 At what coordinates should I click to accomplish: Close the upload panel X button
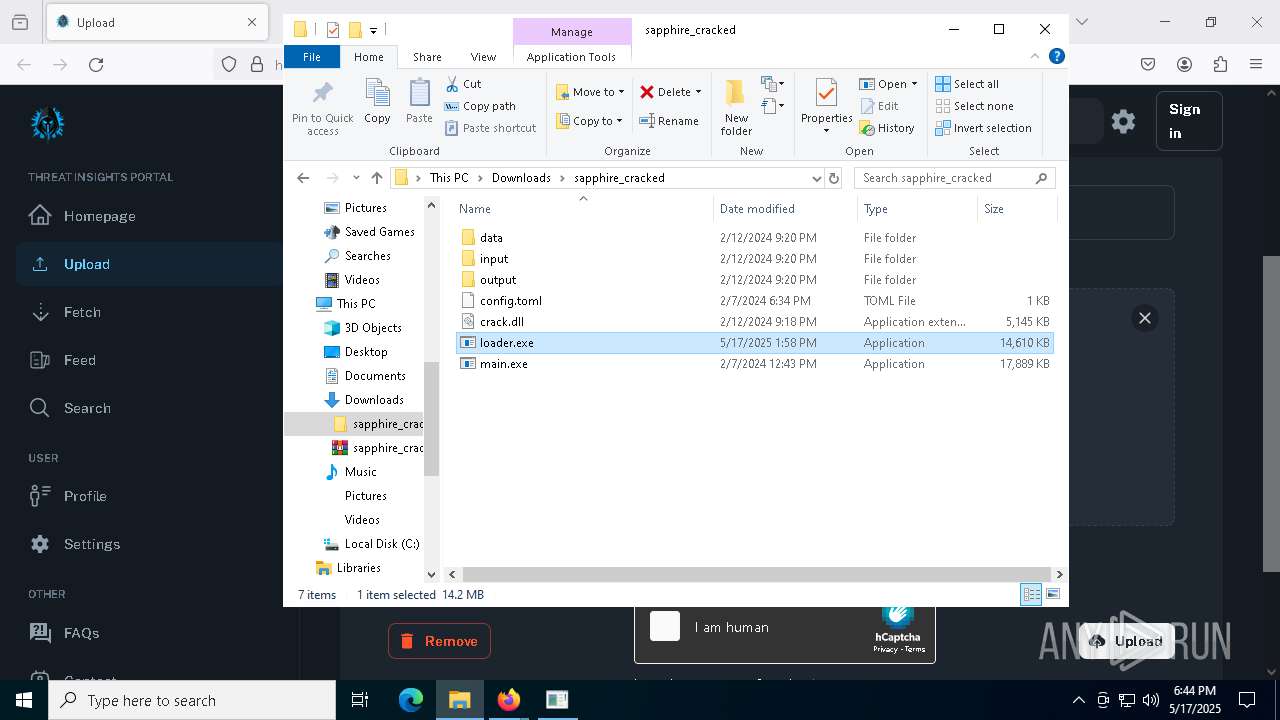coord(1145,318)
